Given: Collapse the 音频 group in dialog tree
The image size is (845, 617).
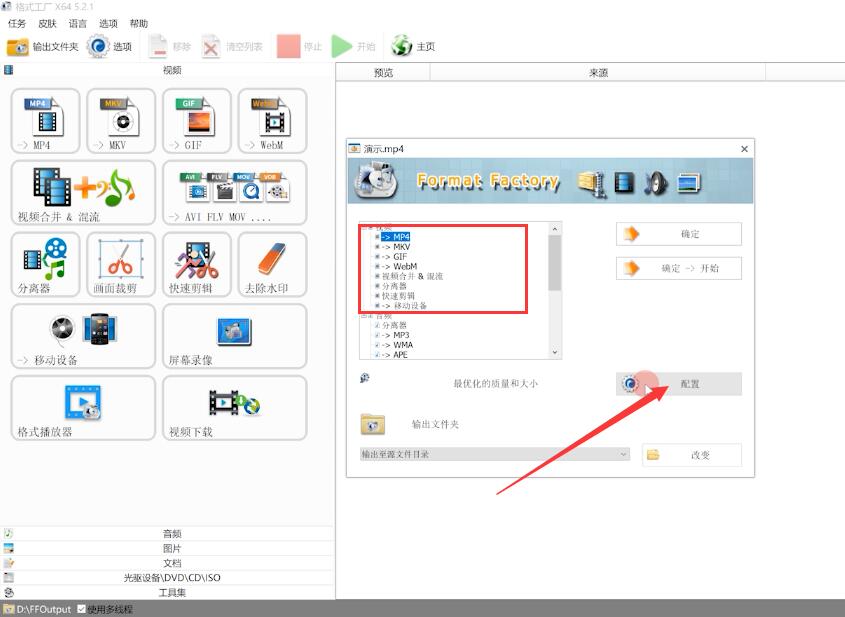Looking at the screenshot, I should coord(364,316).
